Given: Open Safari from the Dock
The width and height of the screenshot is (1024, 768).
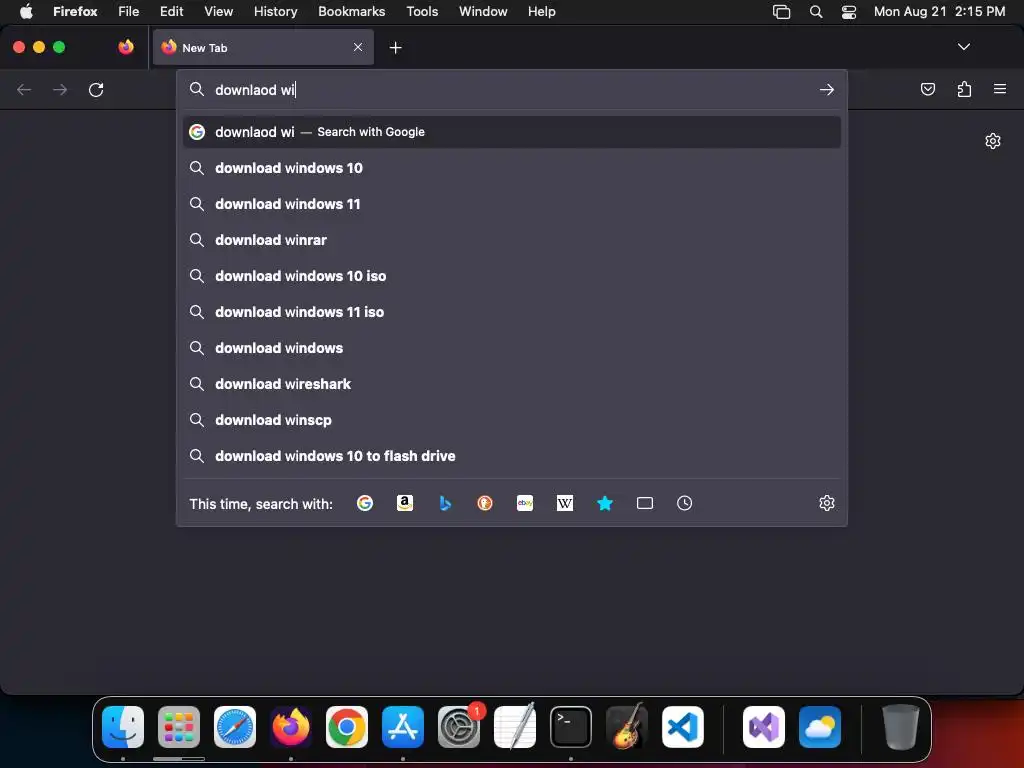Looking at the screenshot, I should pyautogui.click(x=235, y=727).
